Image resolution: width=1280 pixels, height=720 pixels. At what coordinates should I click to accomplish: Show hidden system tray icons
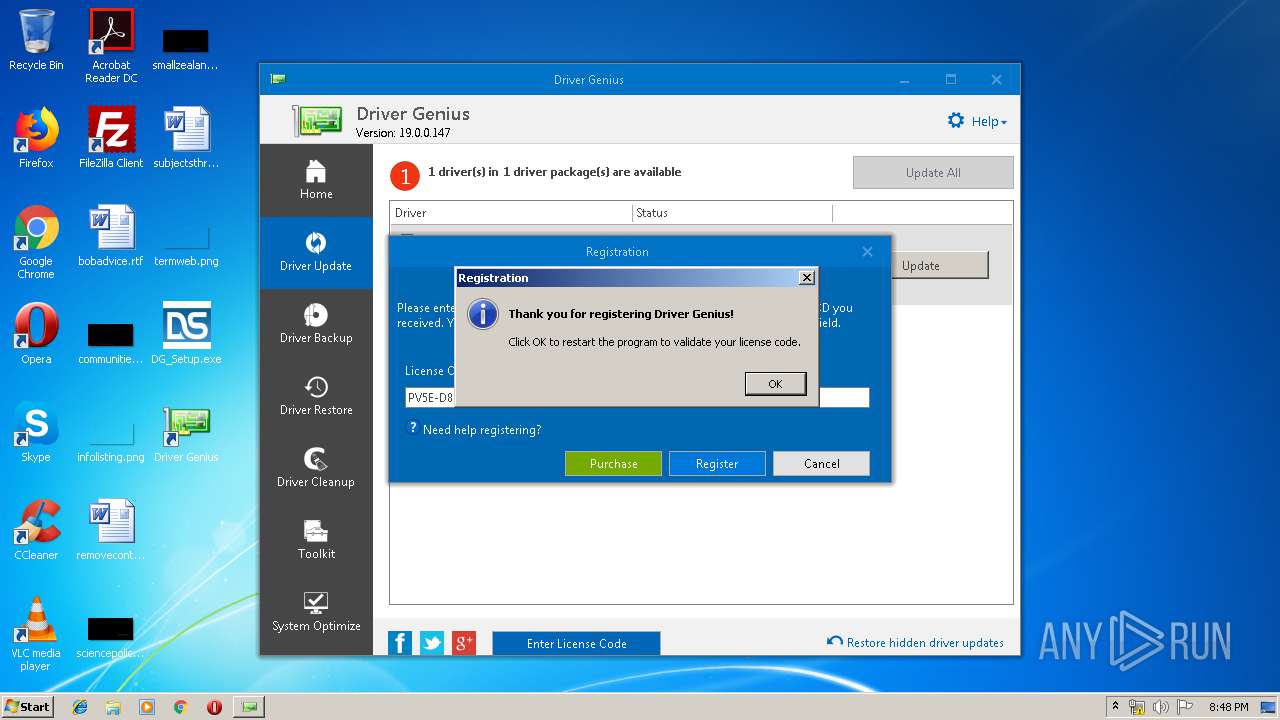tap(1115, 707)
